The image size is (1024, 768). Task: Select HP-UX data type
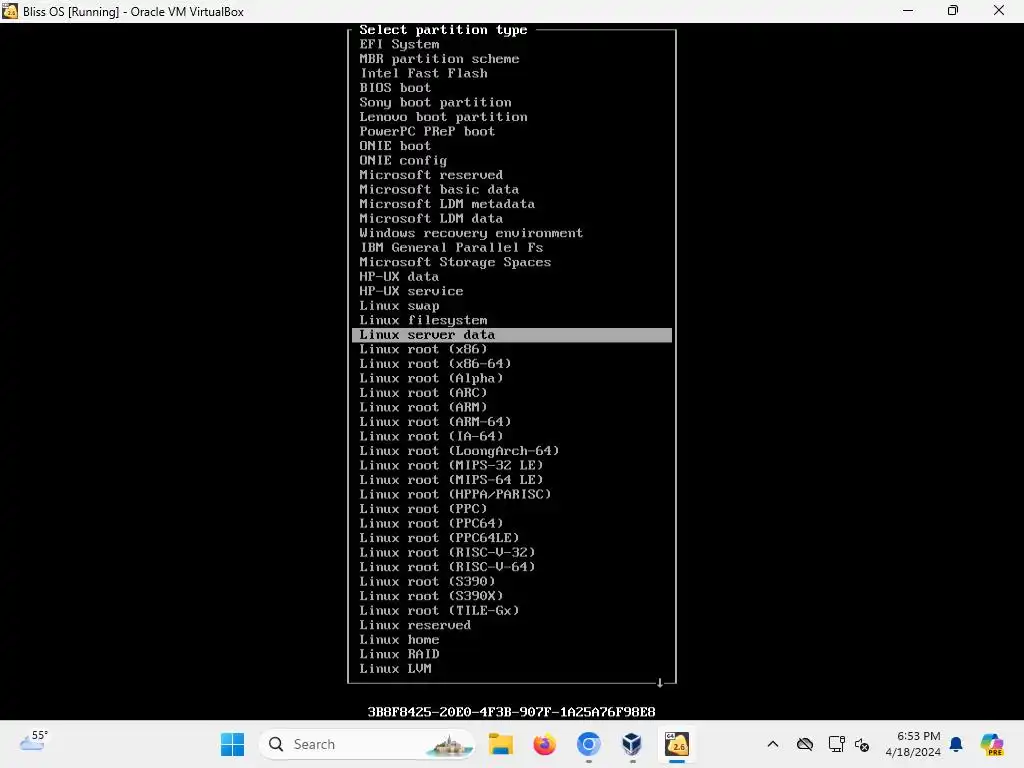click(x=399, y=277)
